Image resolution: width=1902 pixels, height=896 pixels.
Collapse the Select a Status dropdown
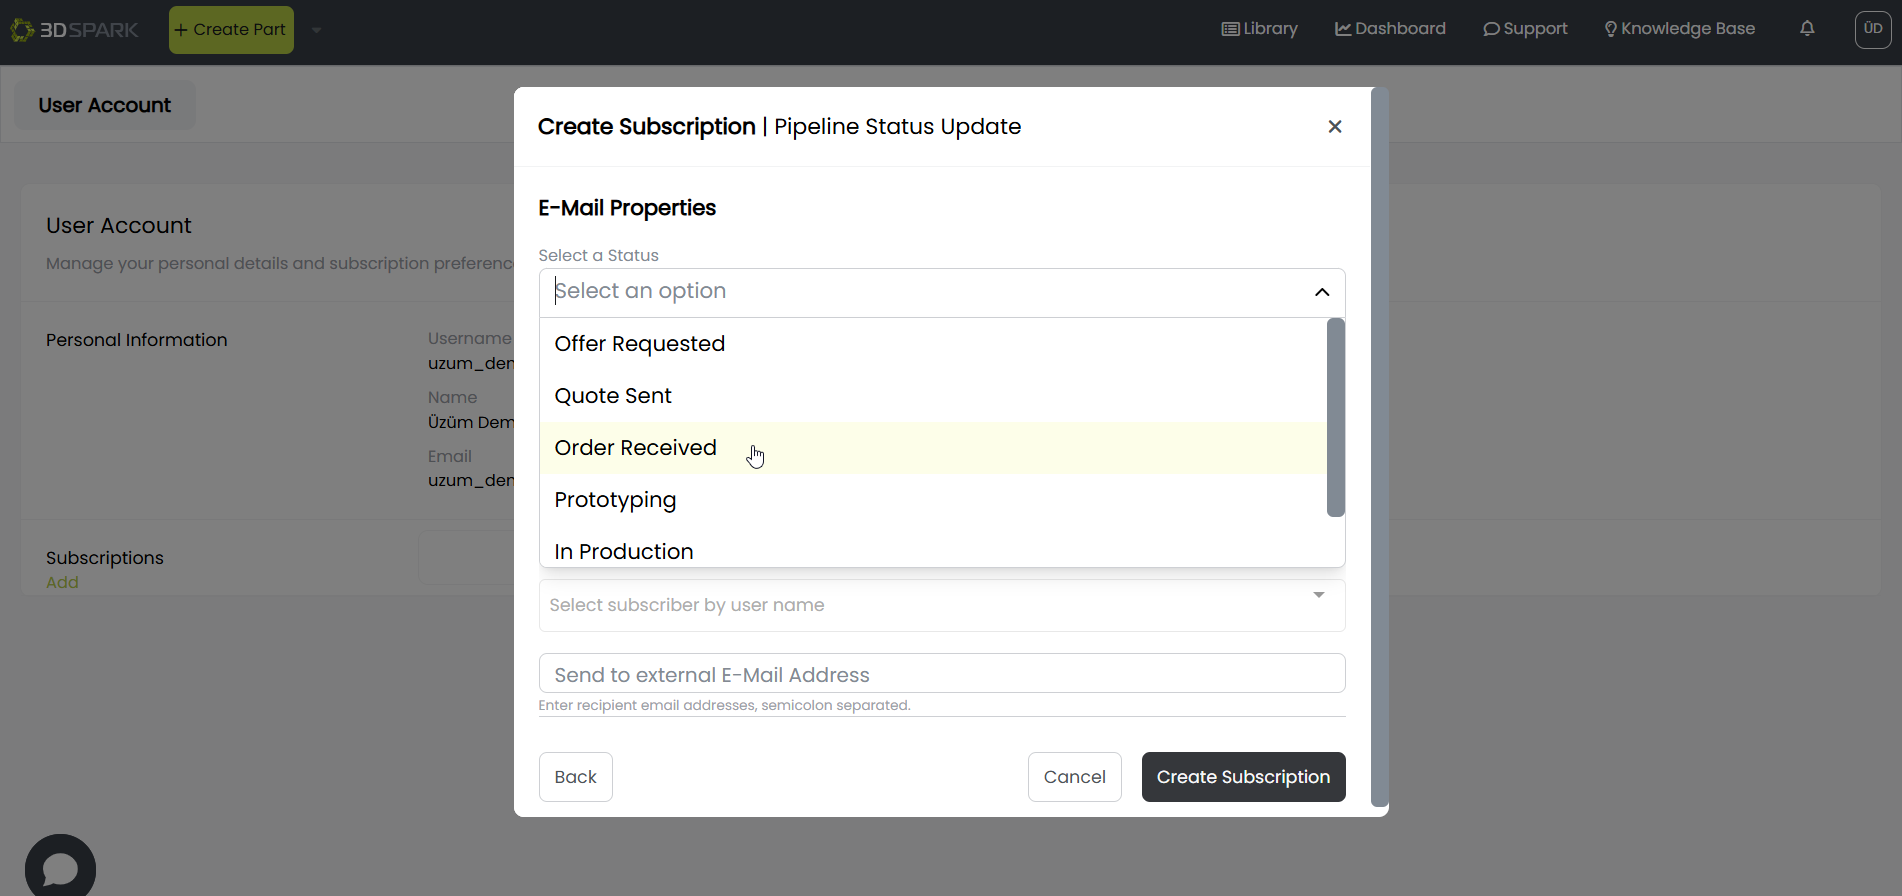point(1321,292)
